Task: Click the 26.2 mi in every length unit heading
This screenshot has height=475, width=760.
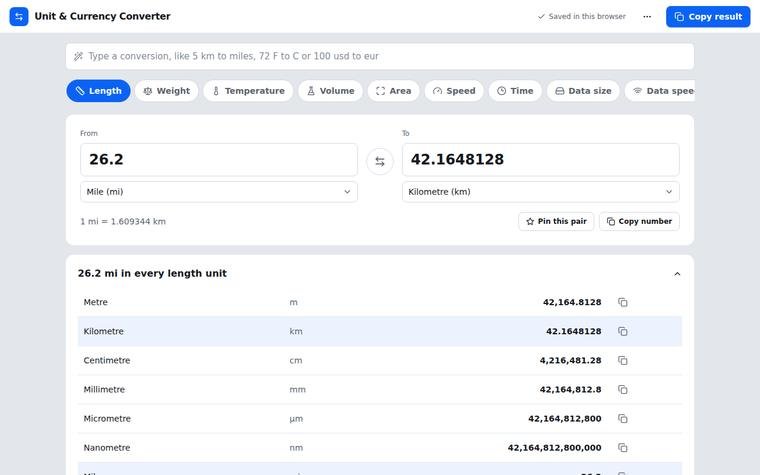Action: [152, 273]
